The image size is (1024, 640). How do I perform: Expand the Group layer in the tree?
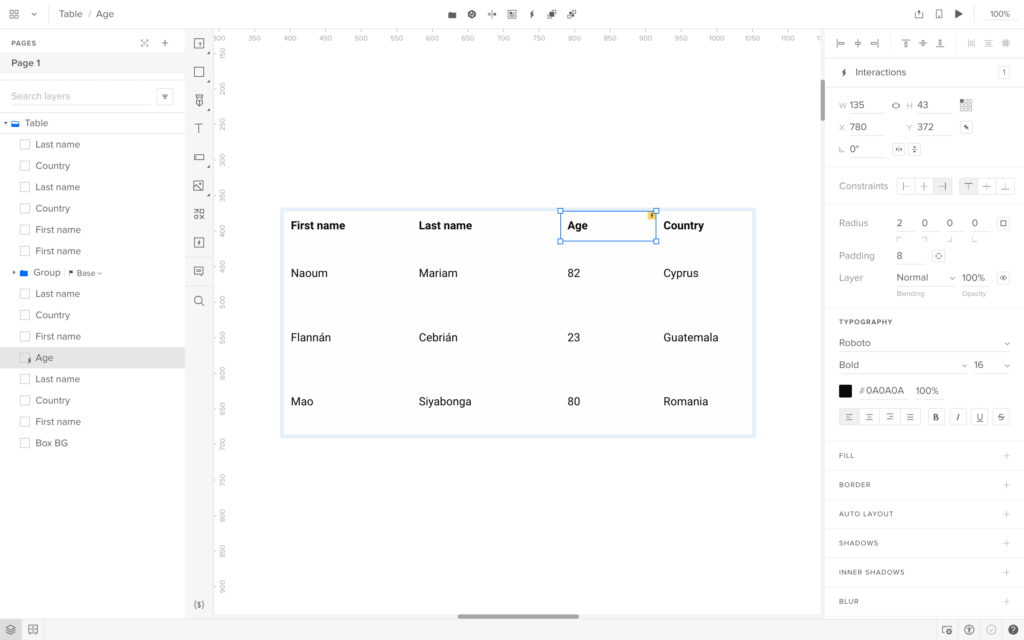tap(14, 273)
